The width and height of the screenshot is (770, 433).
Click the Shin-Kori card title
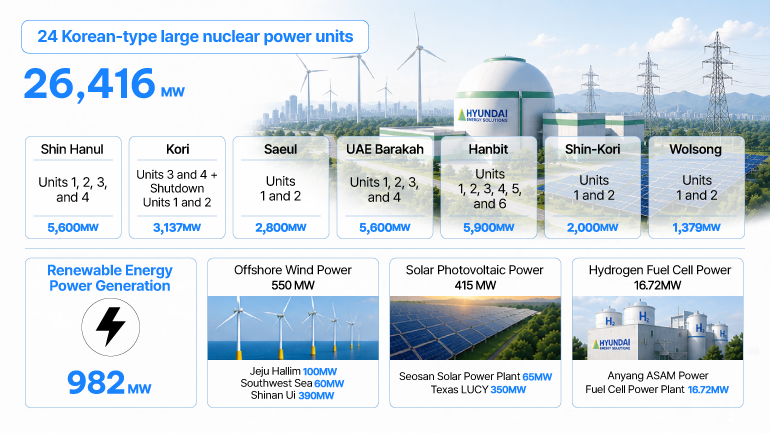tap(592, 149)
